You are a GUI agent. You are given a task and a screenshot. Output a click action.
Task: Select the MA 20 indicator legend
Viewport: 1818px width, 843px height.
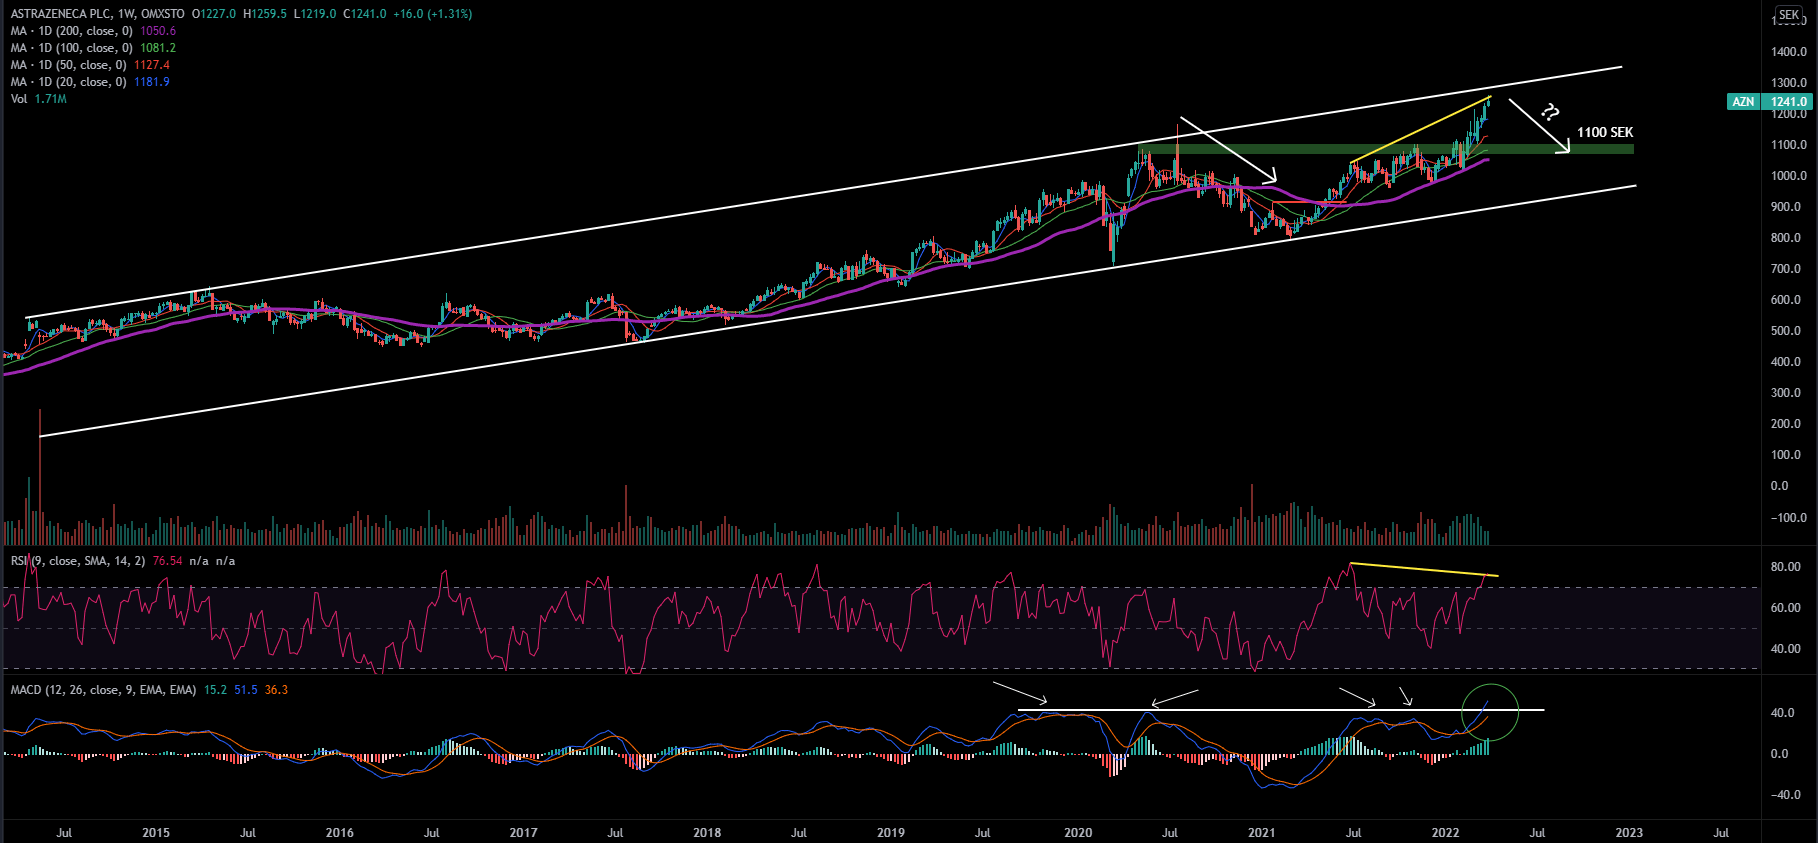pos(69,82)
